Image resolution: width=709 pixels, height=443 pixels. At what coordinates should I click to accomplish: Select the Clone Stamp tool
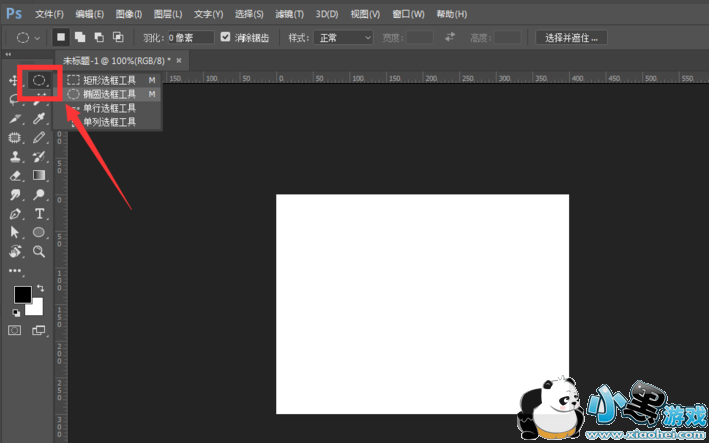click(15, 156)
